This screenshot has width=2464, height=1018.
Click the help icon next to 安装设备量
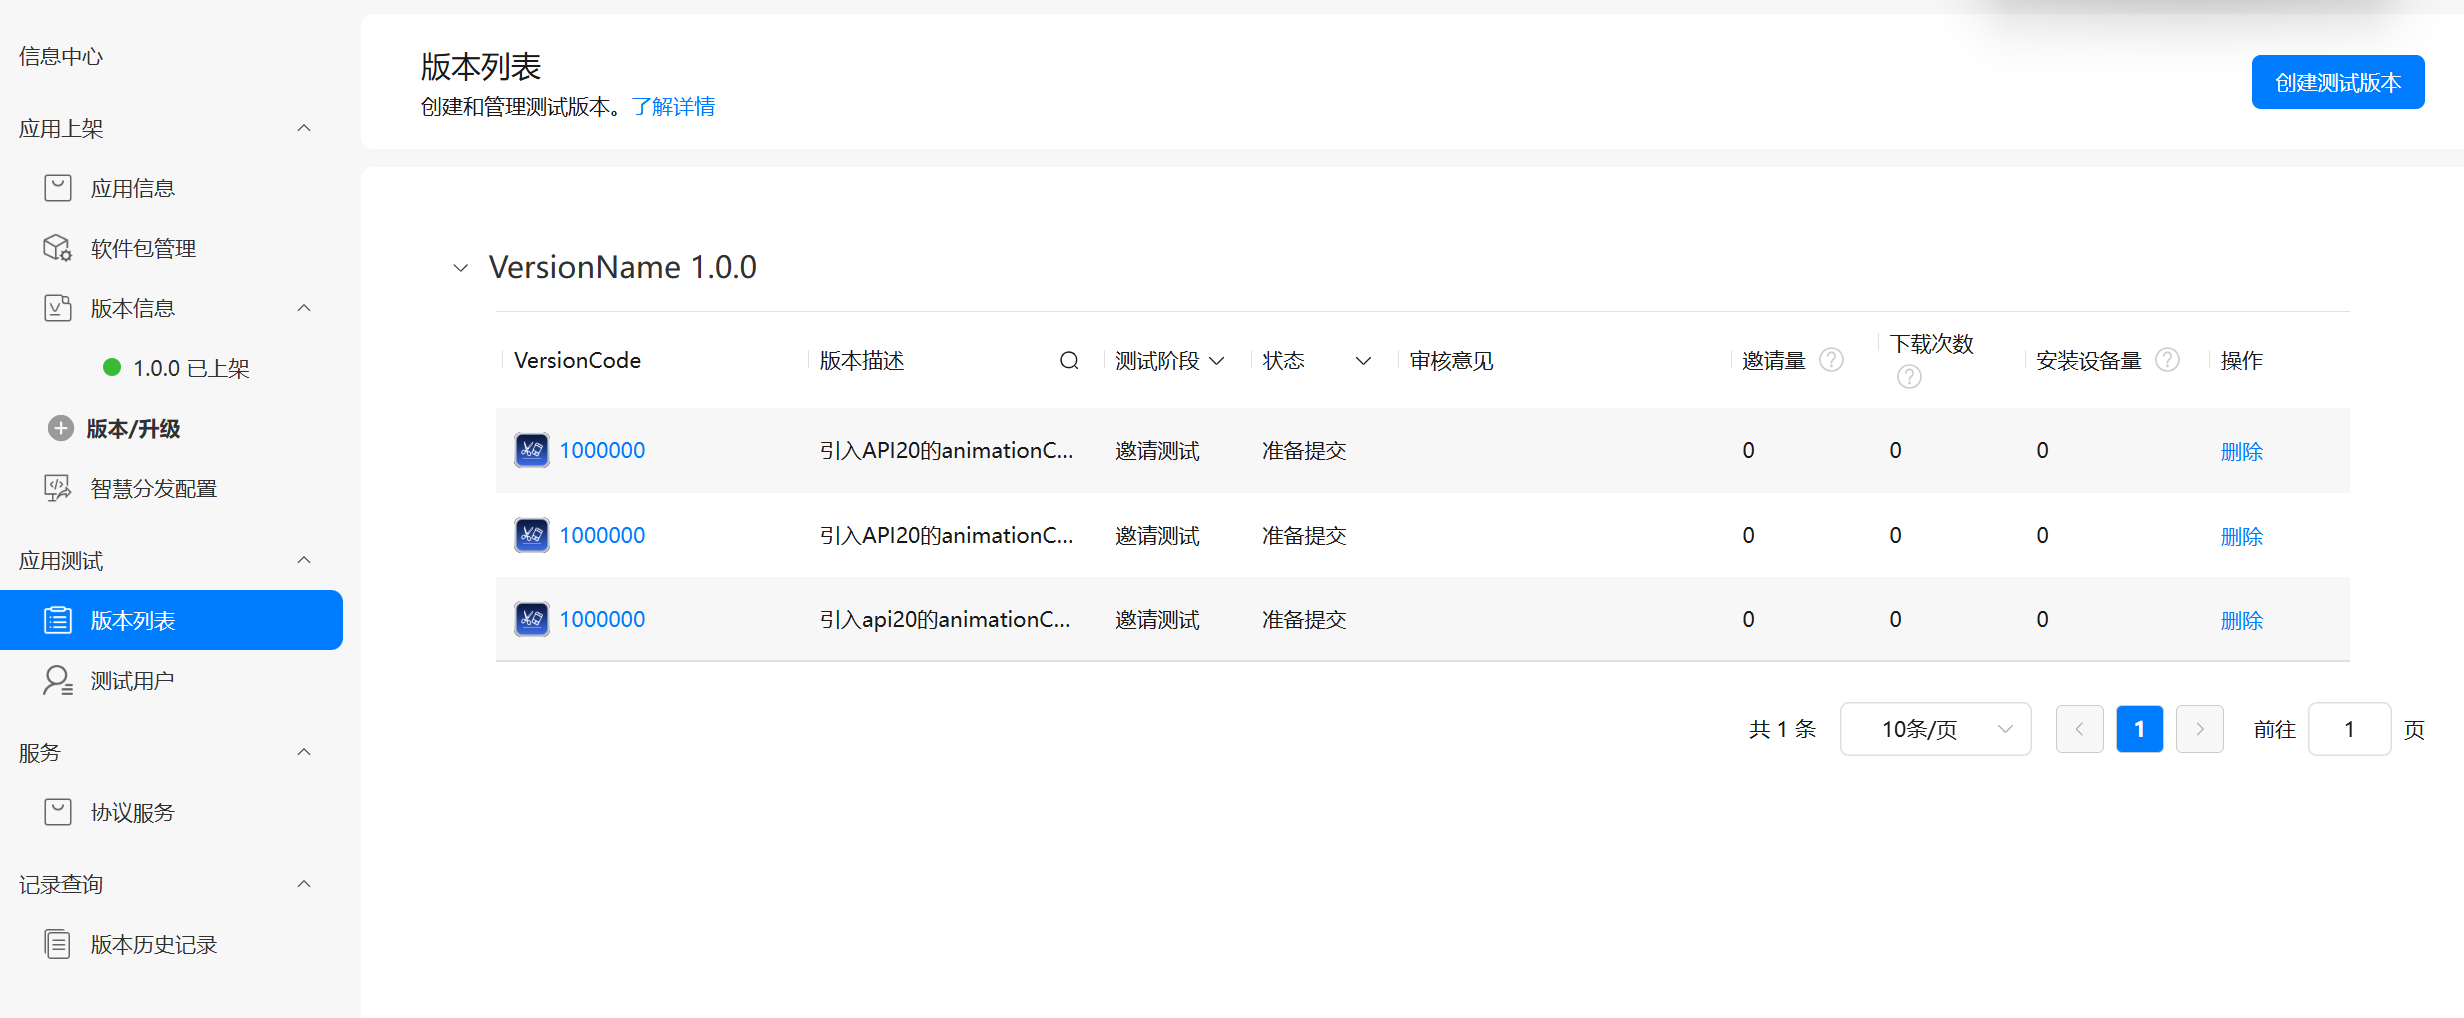pos(2167,360)
